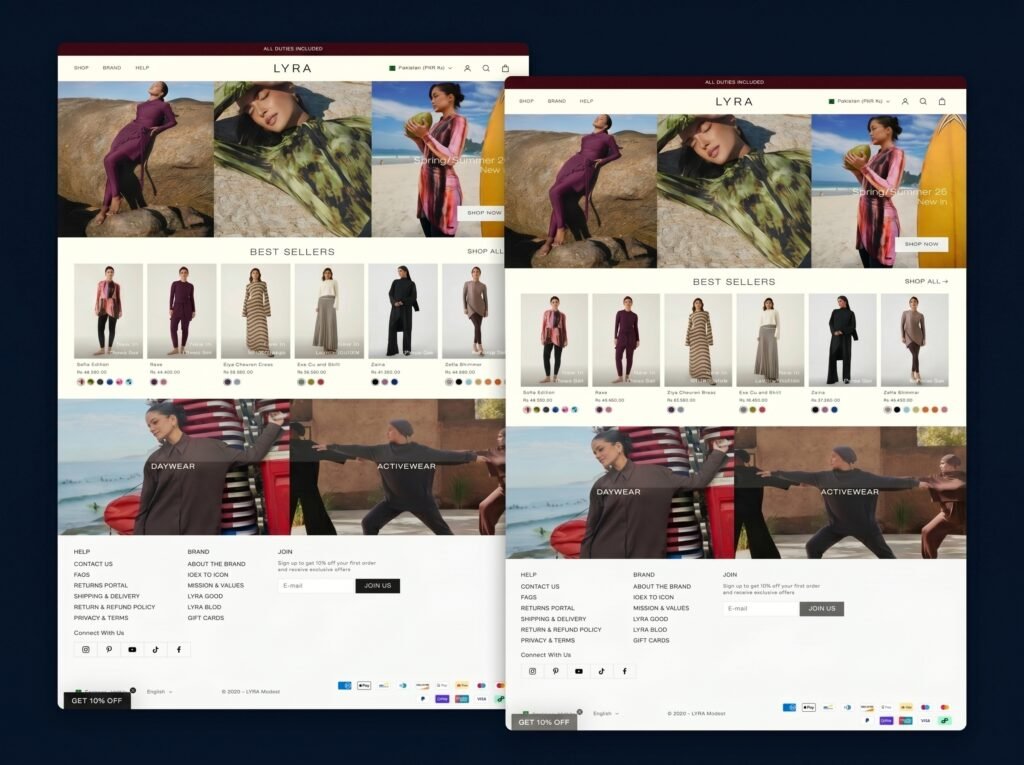Visit Instagram from the right page footer
The height and width of the screenshot is (765, 1024).
pyautogui.click(x=532, y=671)
